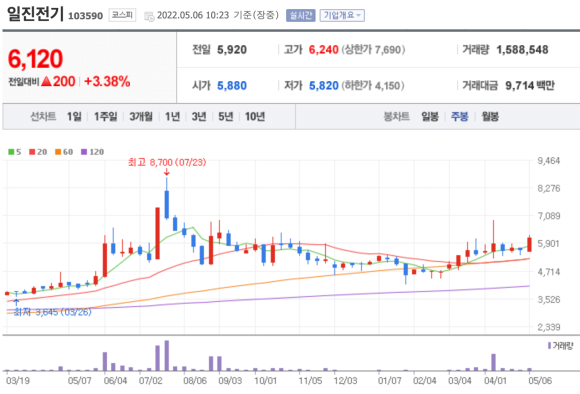This screenshot has width=580, height=394.
Task: Select the 10년 line chart tab
Action: click(x=255, y=117)
